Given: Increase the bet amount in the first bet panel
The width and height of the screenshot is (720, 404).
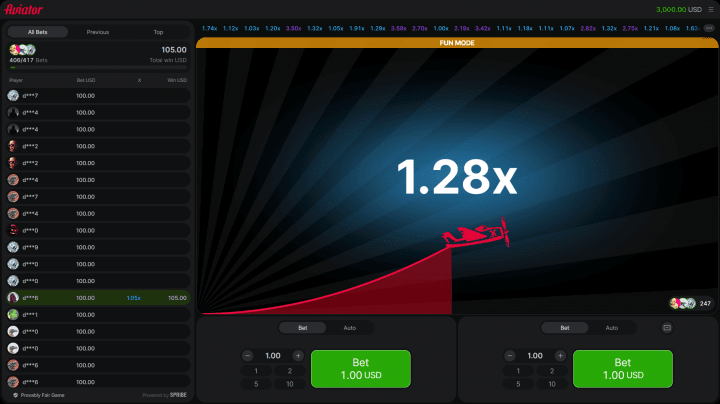Looking at the screenshot, I should [x=298, y=356].
